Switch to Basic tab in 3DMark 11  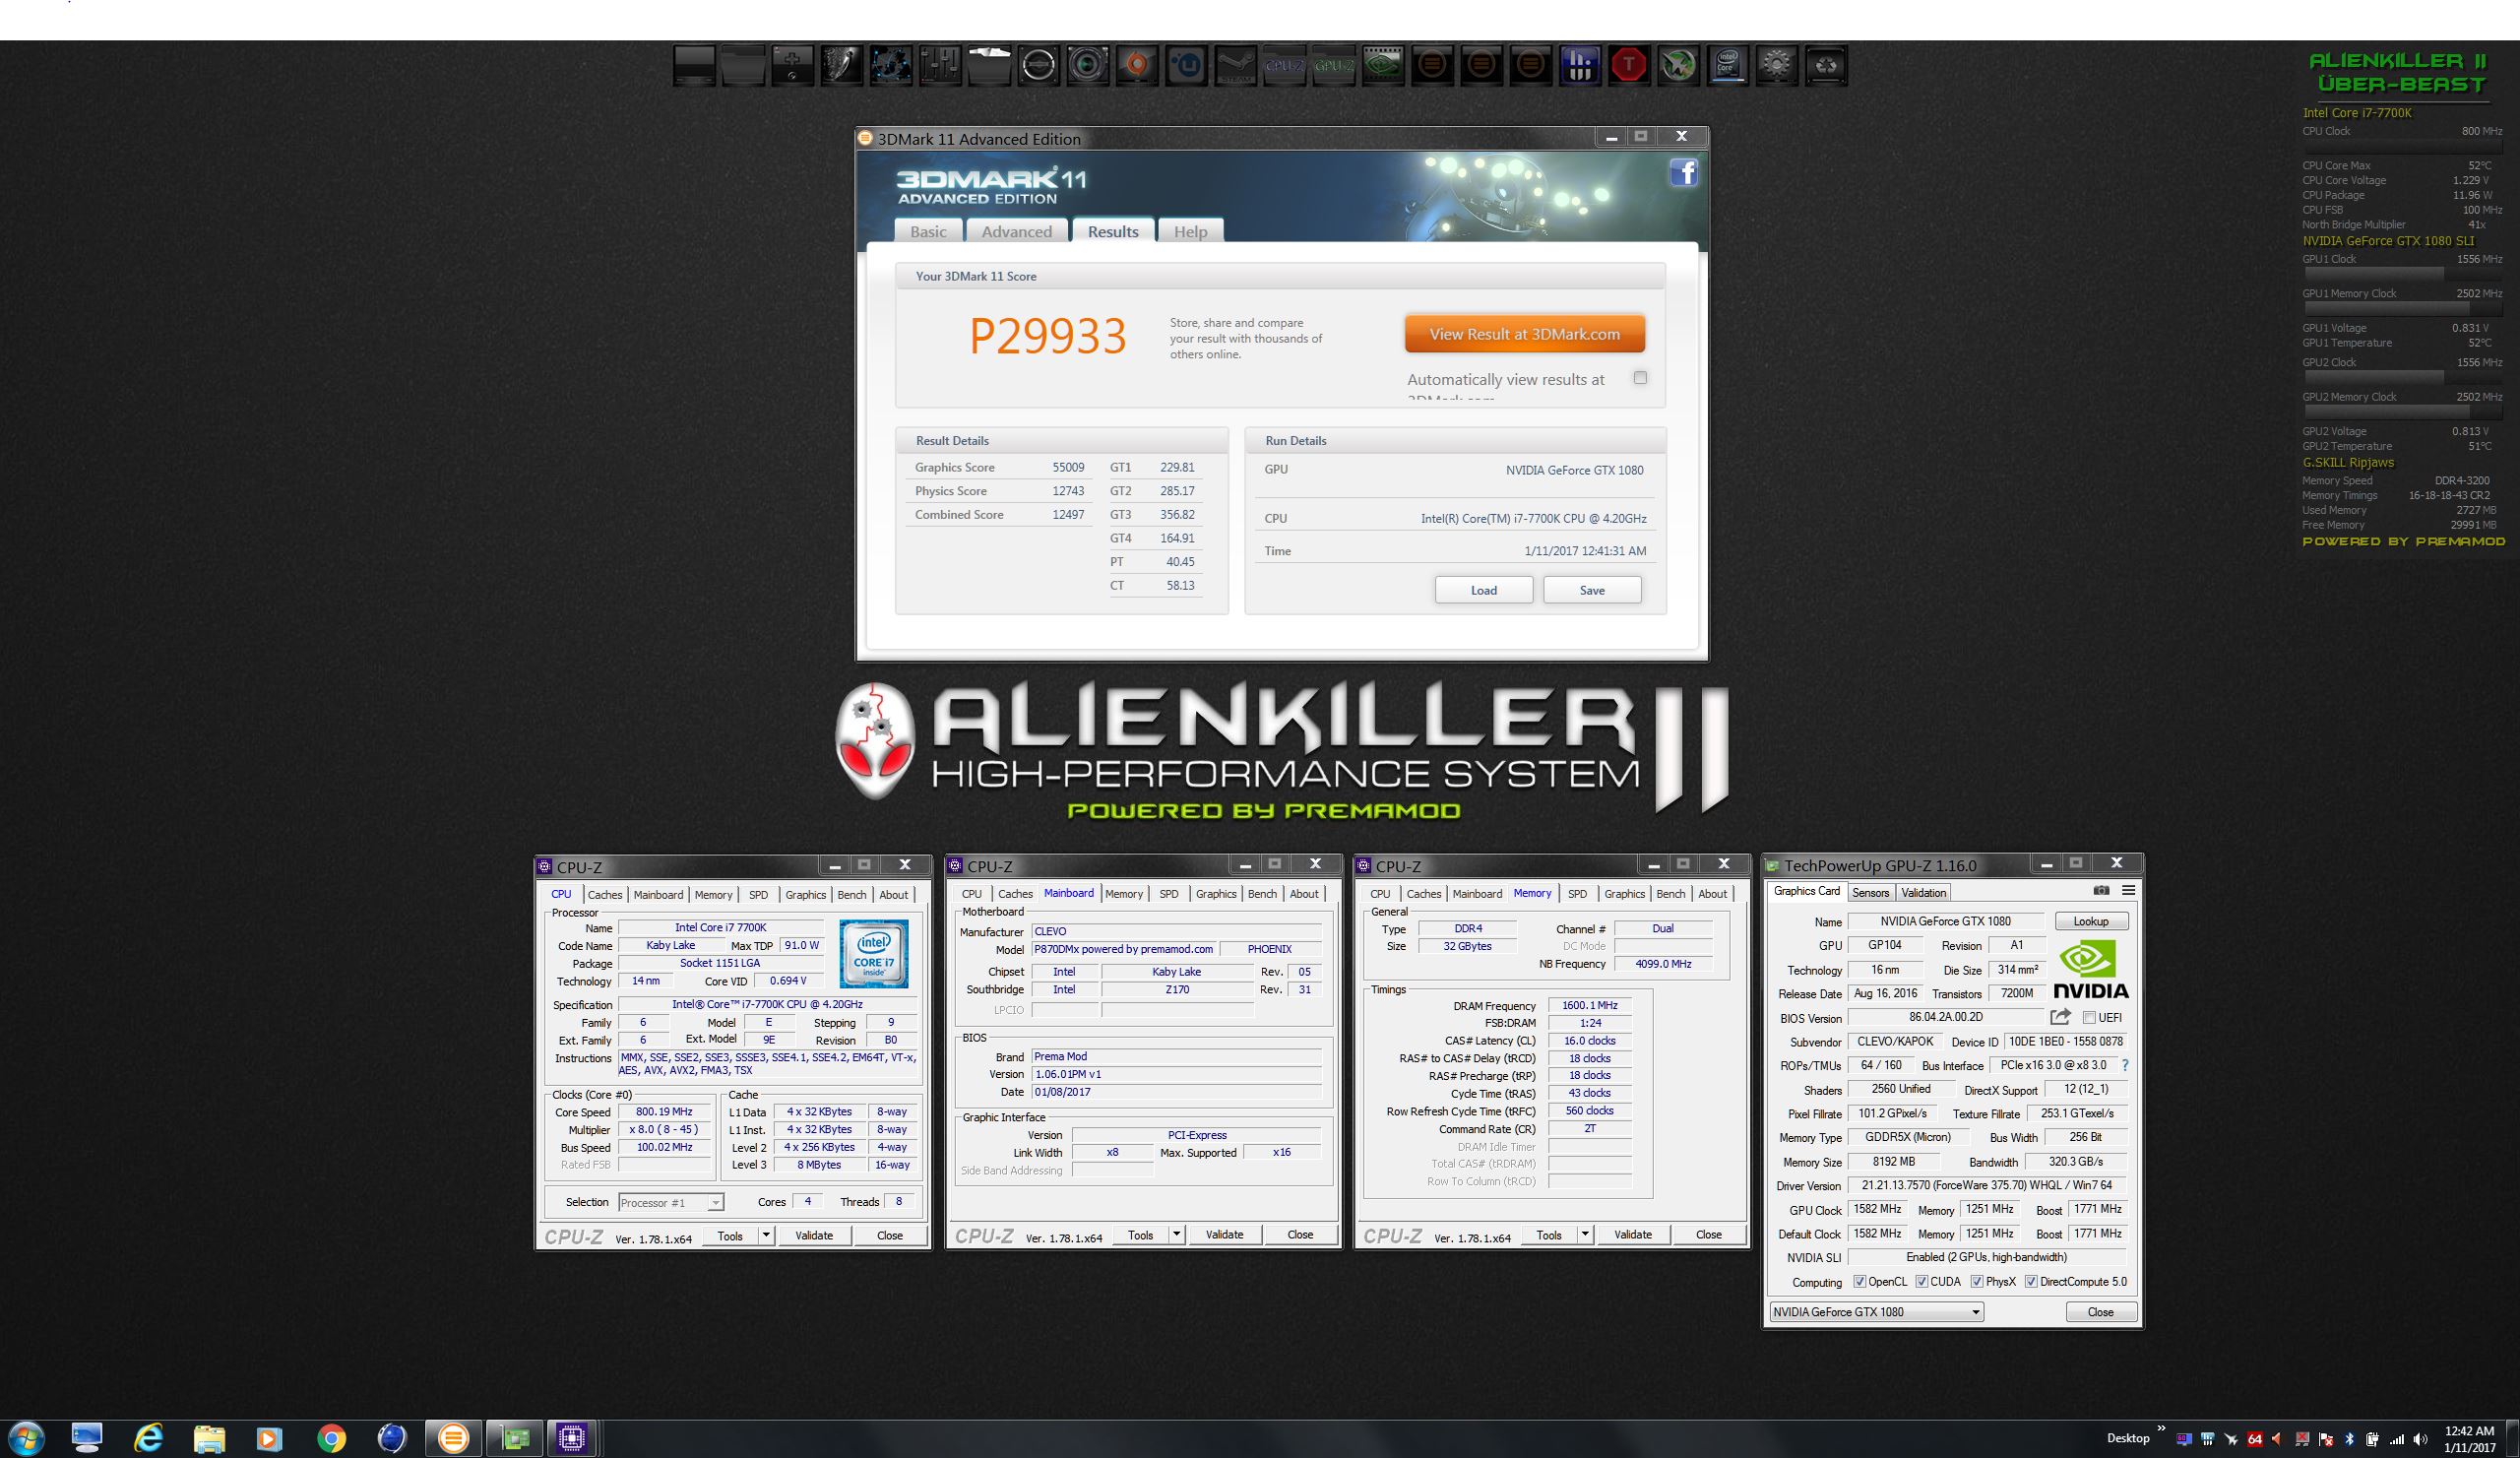(928, 231)
